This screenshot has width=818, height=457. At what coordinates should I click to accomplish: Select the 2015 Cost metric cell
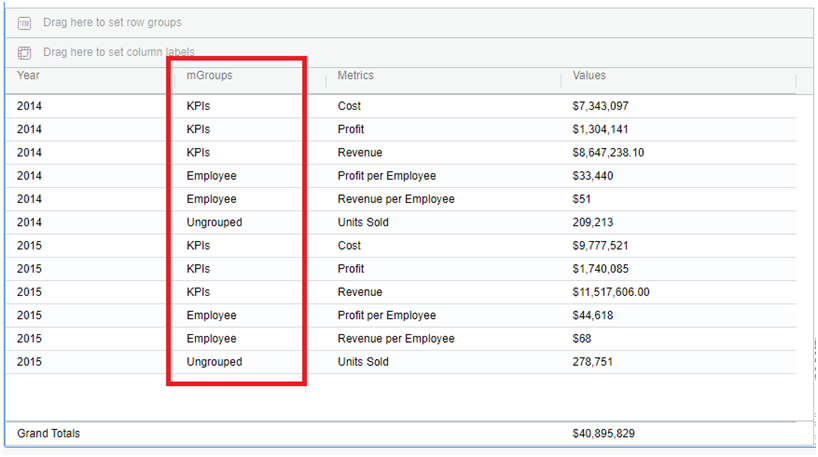click(349, 245)
